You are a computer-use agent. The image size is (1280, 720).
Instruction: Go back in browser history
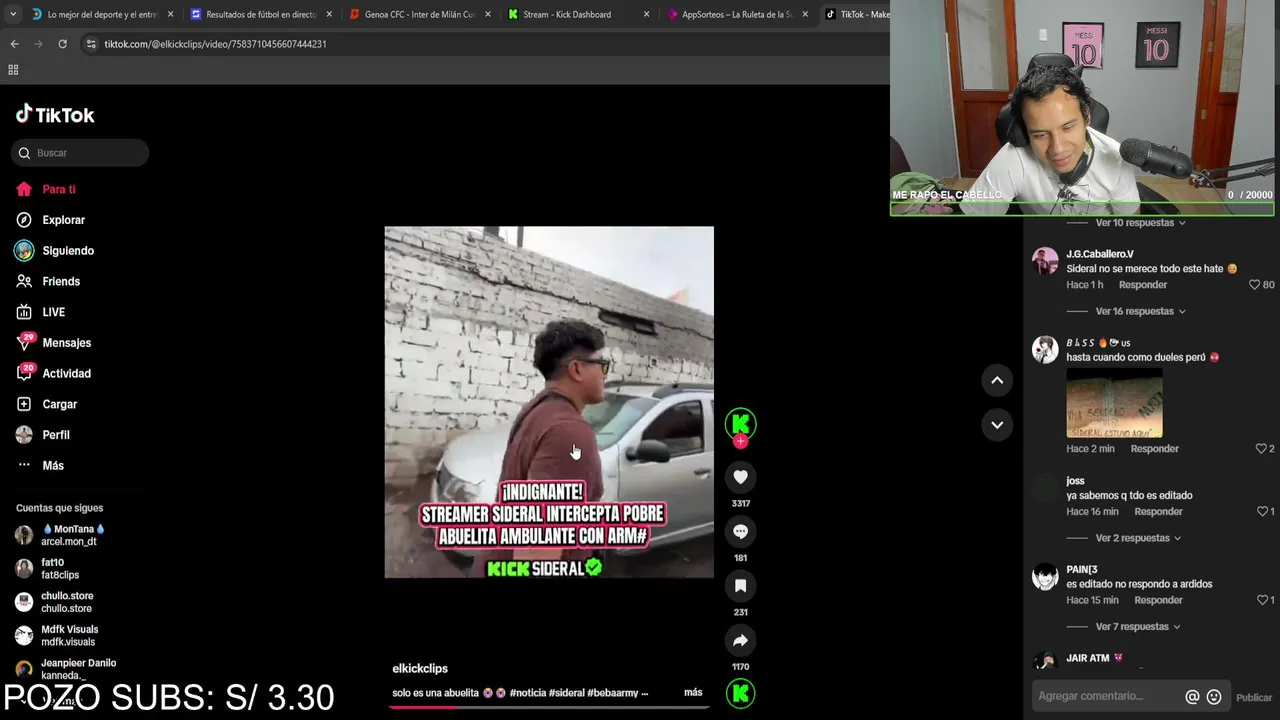(x=14, y=44)
